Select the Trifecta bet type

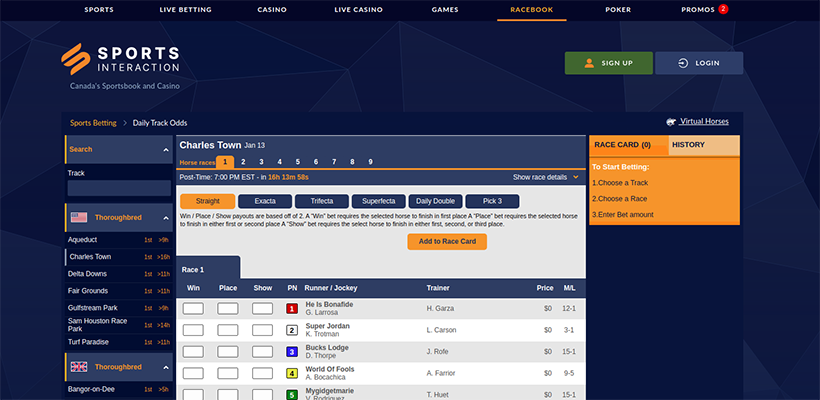(322, 201)
